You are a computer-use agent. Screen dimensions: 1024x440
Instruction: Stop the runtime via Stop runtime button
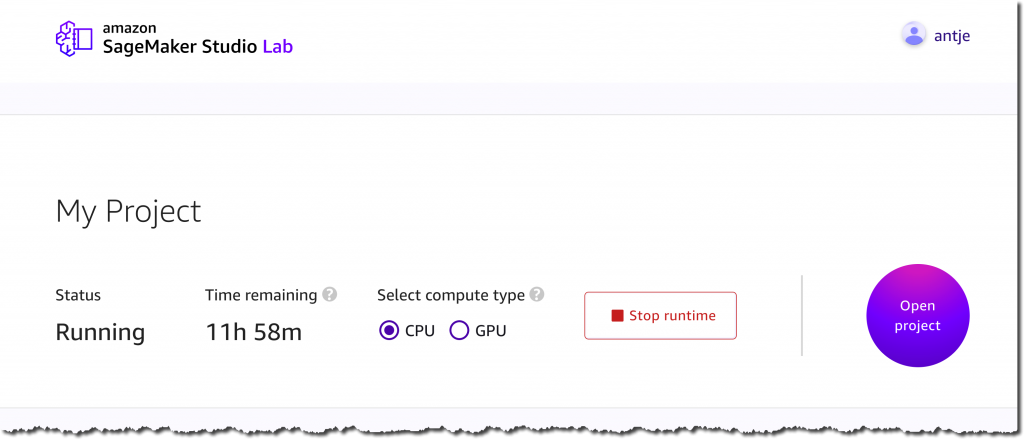660,315
